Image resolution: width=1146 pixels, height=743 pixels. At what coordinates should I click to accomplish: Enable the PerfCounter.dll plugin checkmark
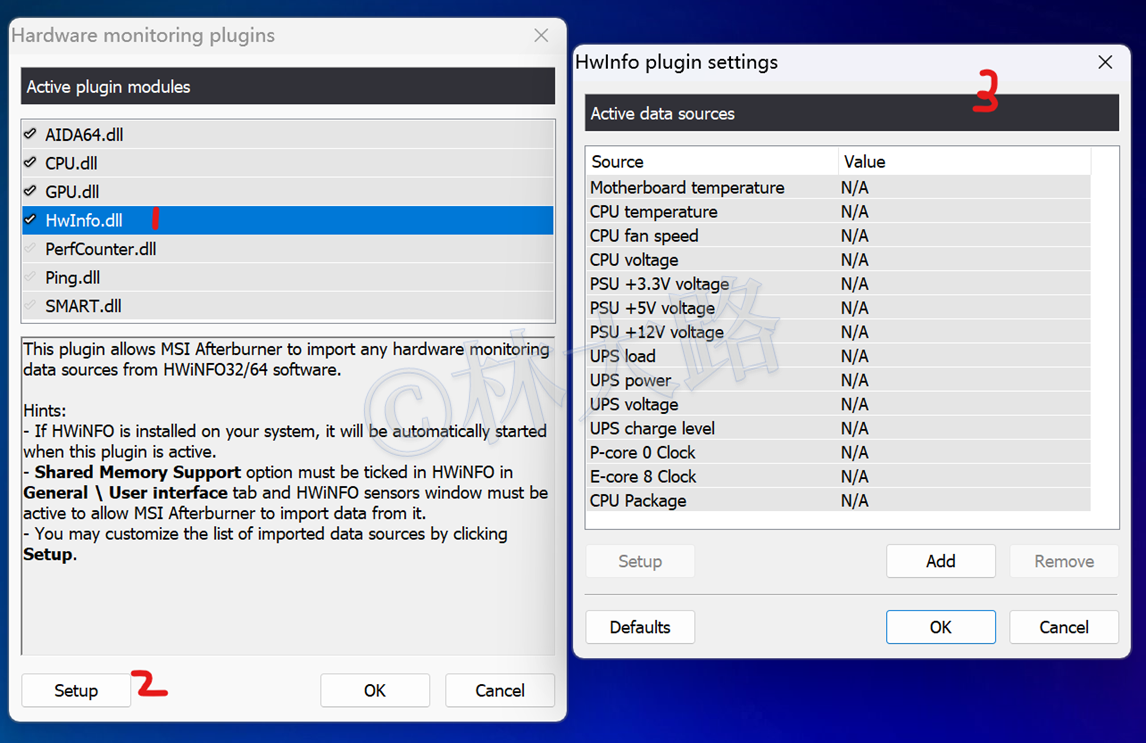(x=30, y=248)
